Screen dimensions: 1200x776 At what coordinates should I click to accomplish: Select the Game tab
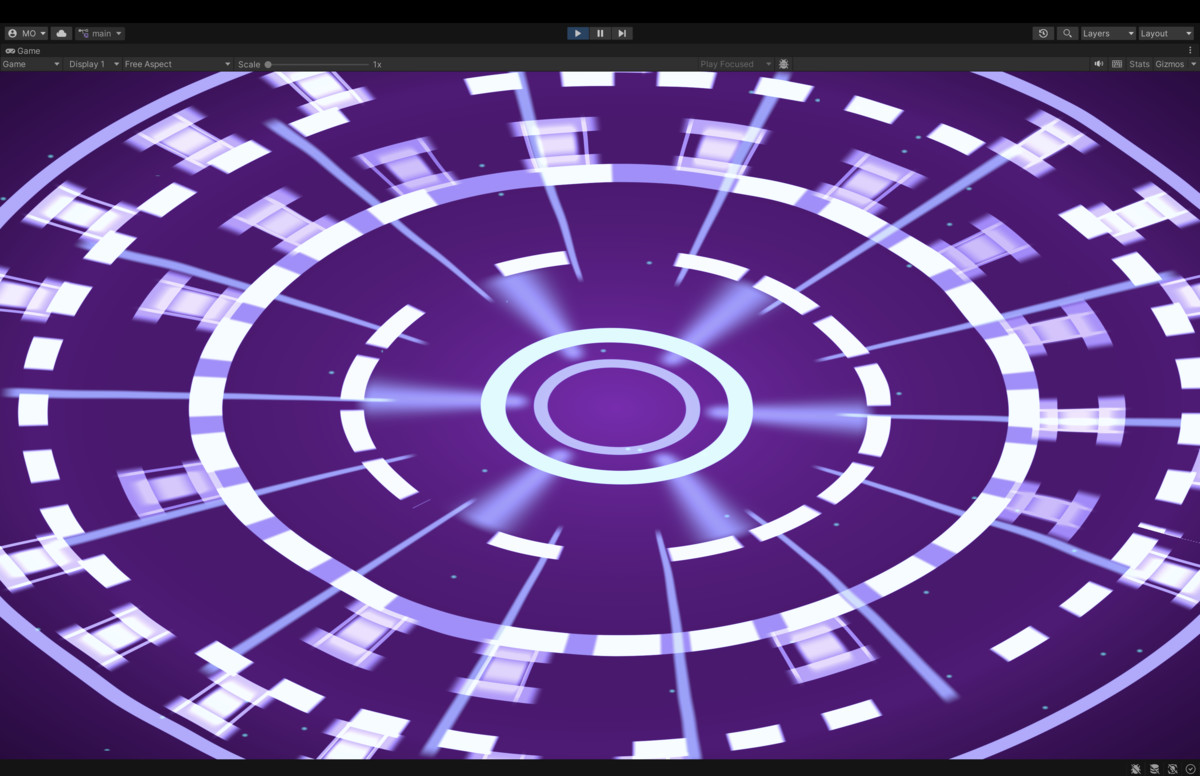(x=23, y=50)
